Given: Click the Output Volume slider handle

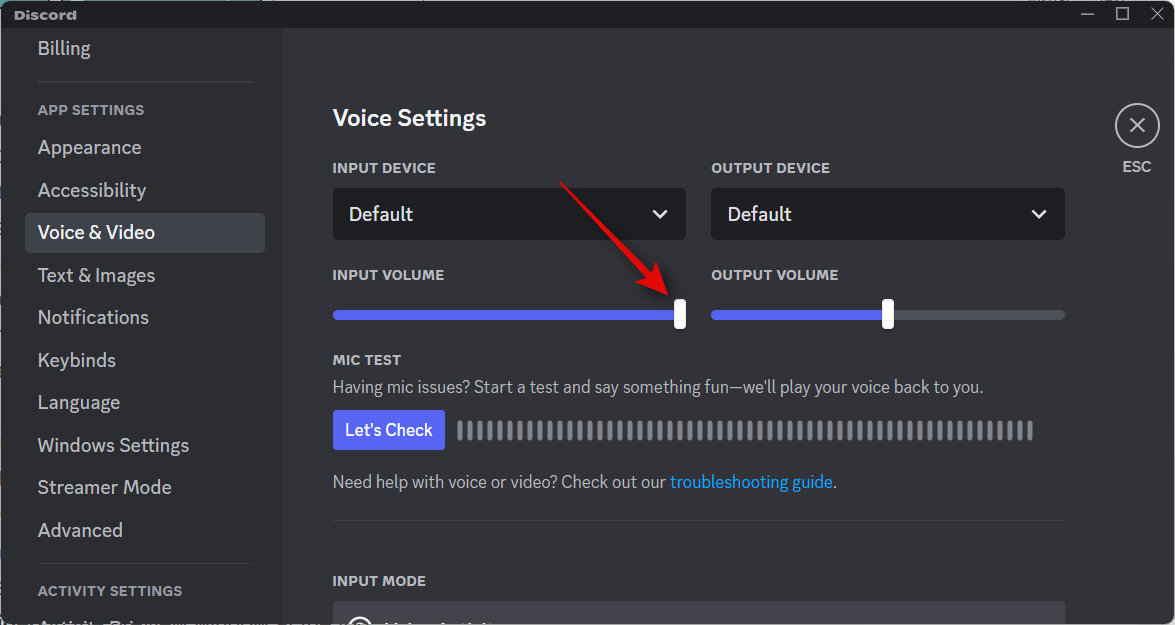Looking at the screenshot, I should (888, 314).
